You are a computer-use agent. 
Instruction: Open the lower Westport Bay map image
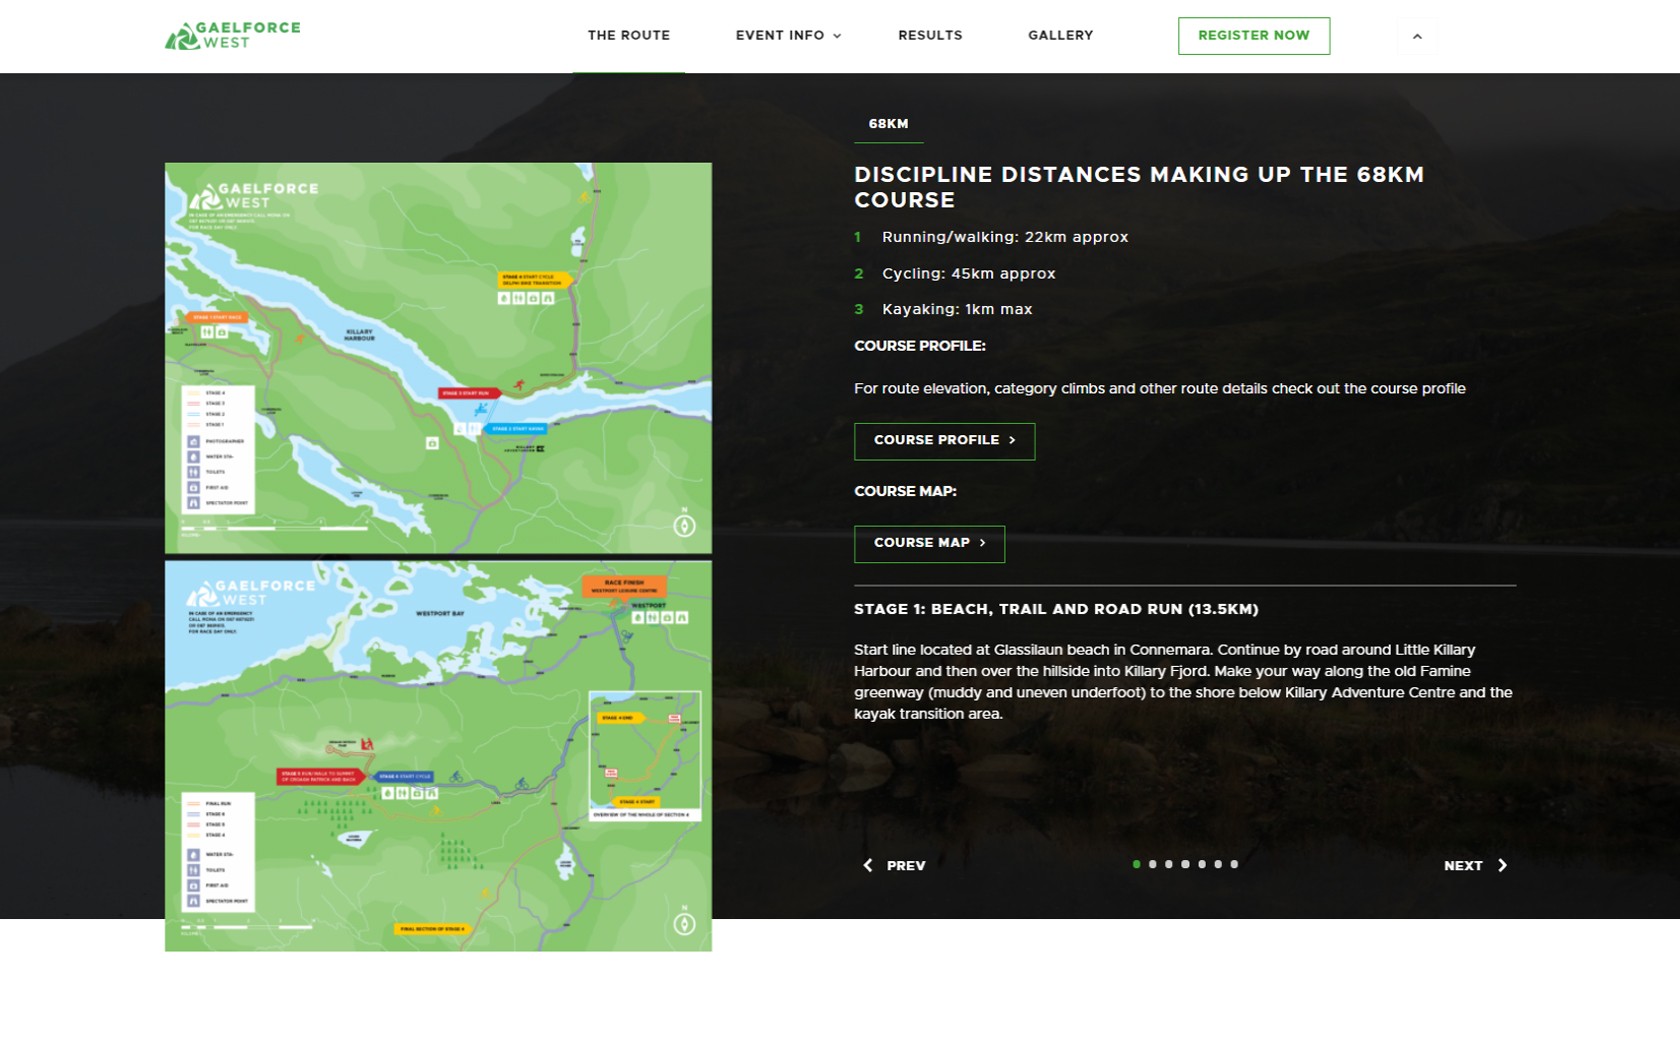pos(438,755)
